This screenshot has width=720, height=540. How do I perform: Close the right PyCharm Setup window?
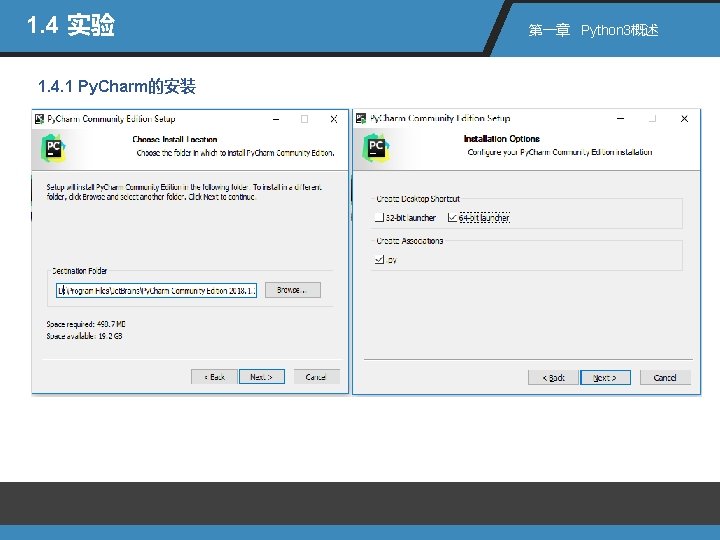(684, 118)
